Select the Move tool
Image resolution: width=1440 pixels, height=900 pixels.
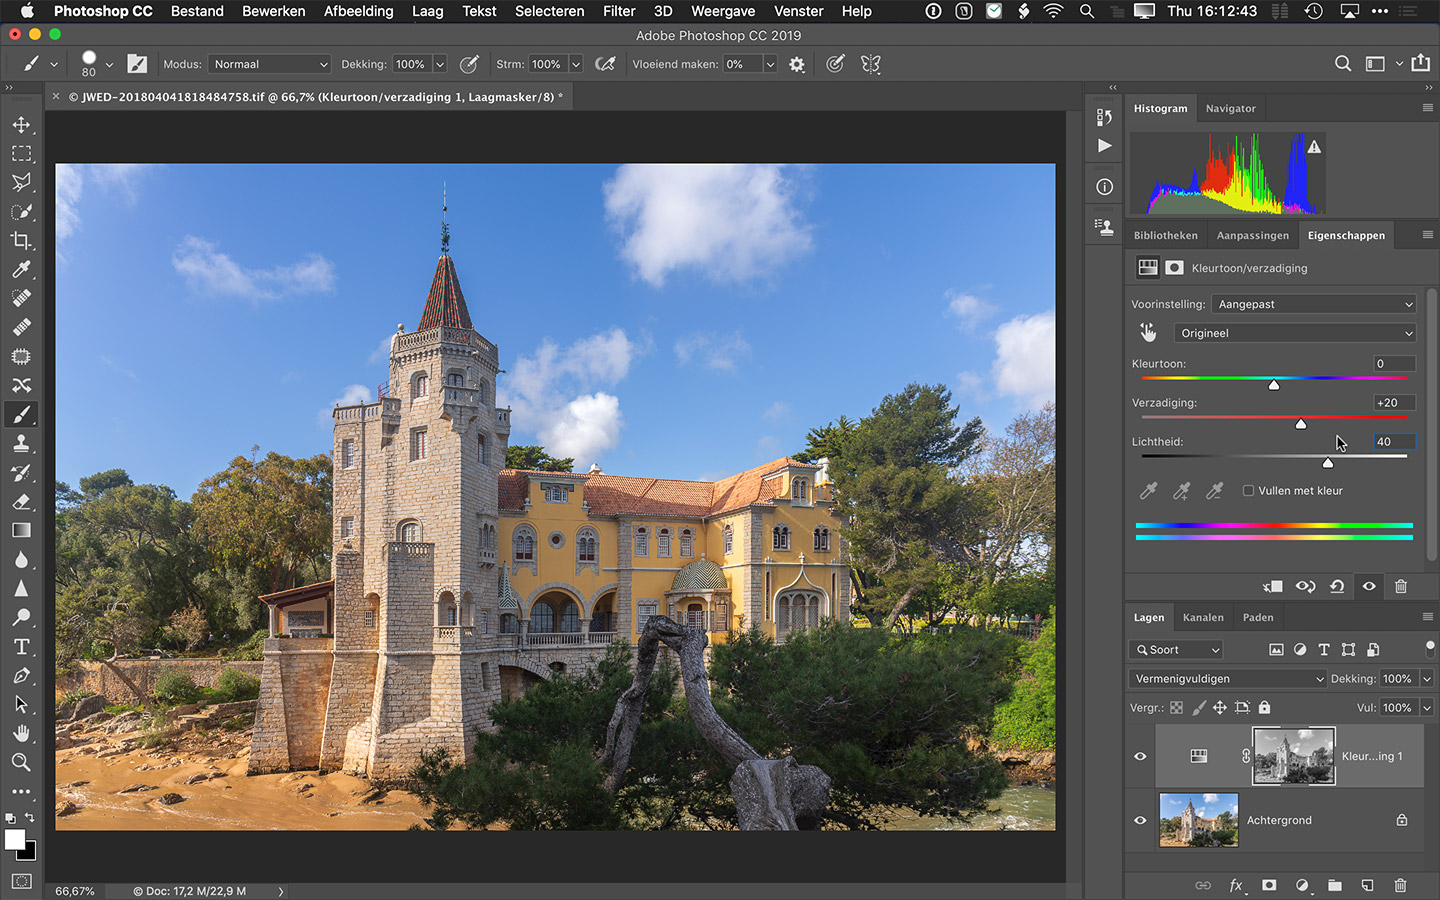click(21, 125)
